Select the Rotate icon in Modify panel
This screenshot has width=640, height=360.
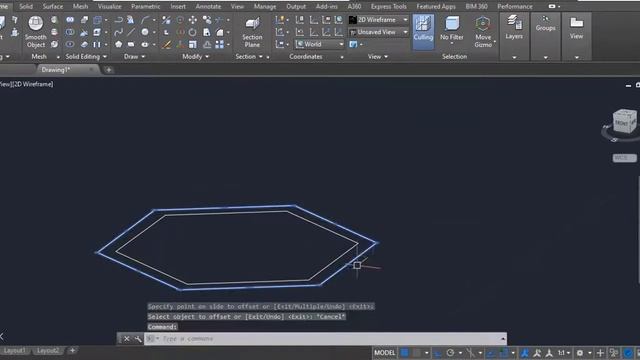[x=192, y=32]
